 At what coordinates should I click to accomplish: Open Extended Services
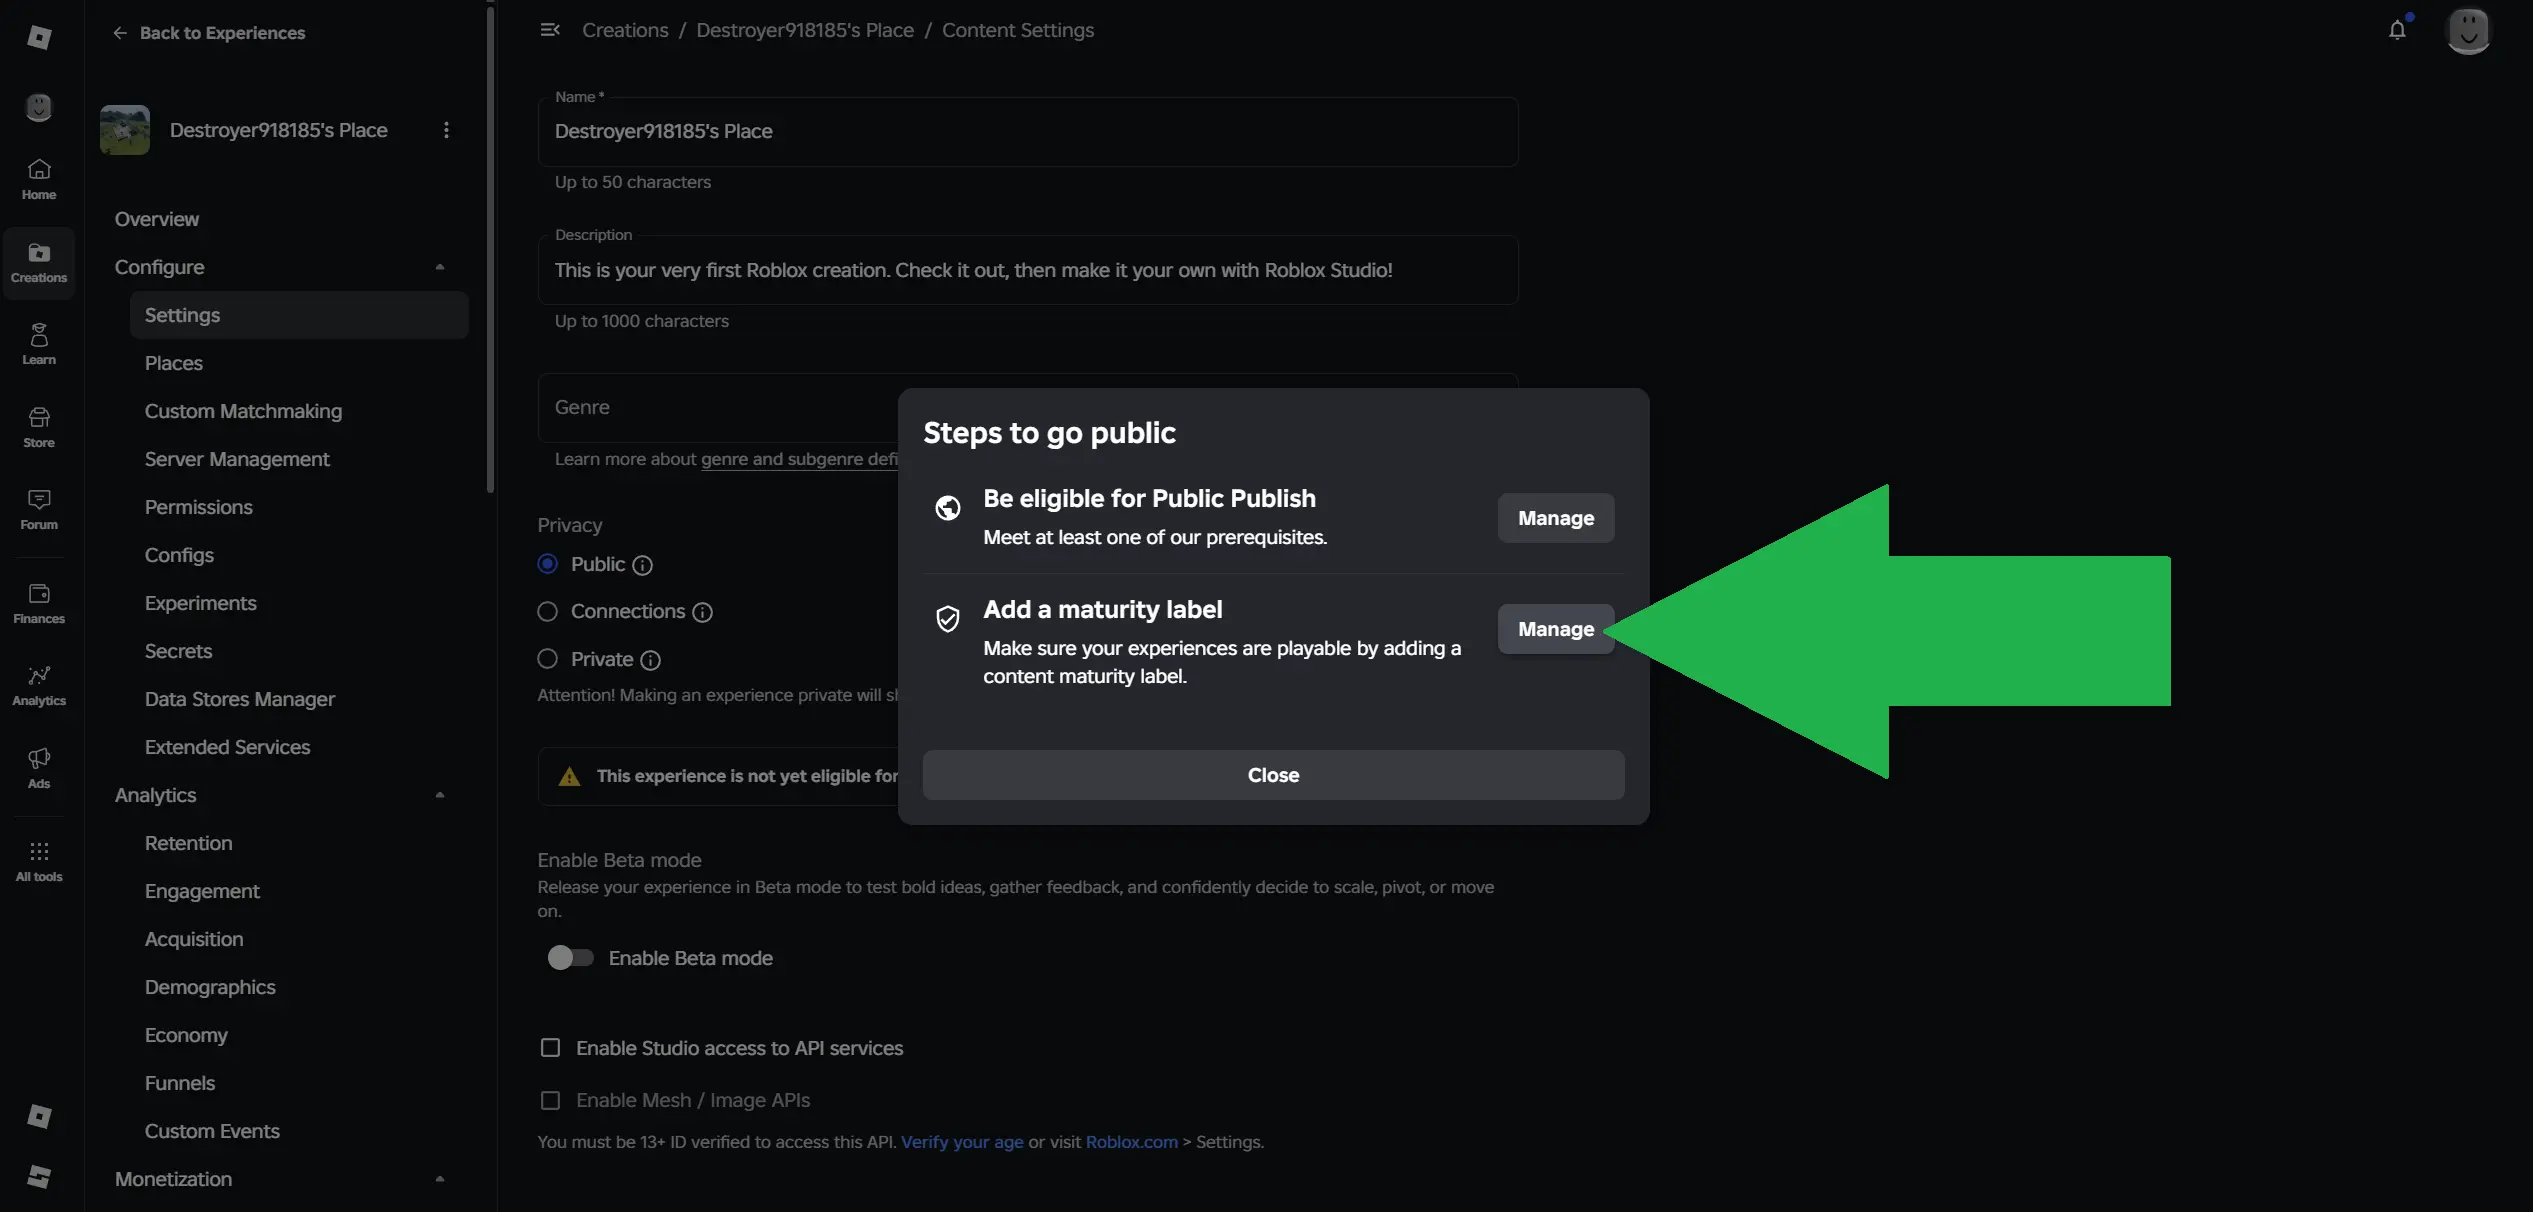227,747
